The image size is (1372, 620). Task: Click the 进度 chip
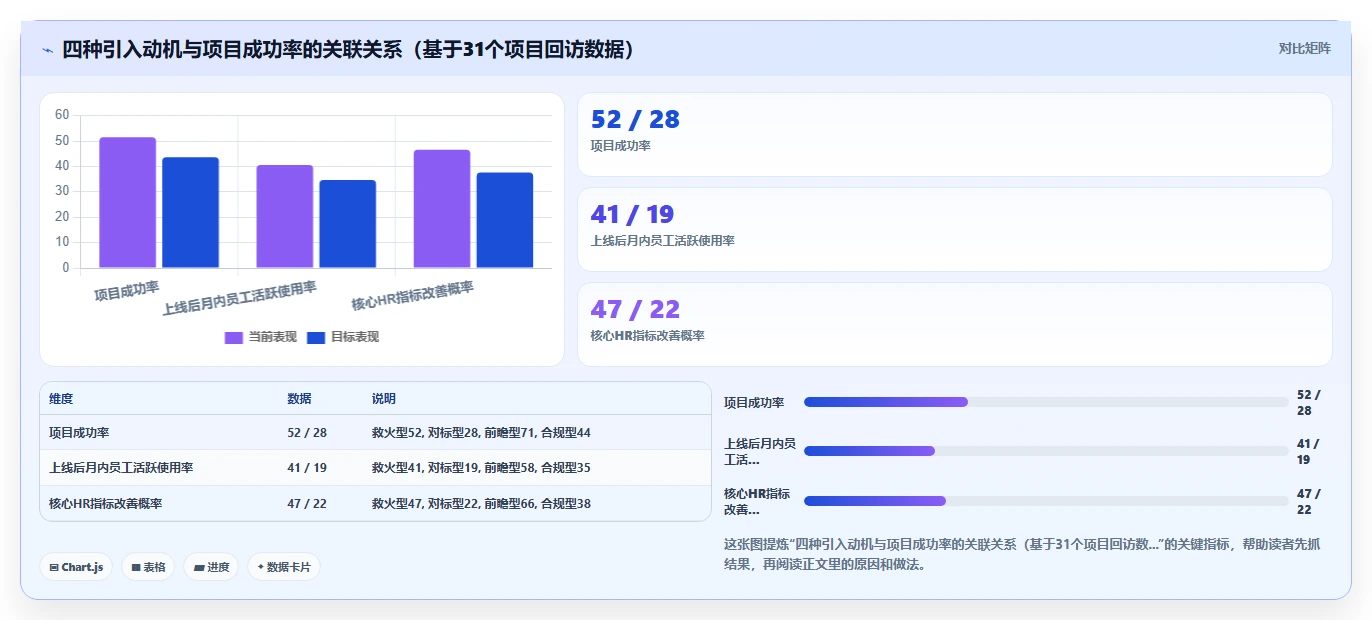coord(211,567)
